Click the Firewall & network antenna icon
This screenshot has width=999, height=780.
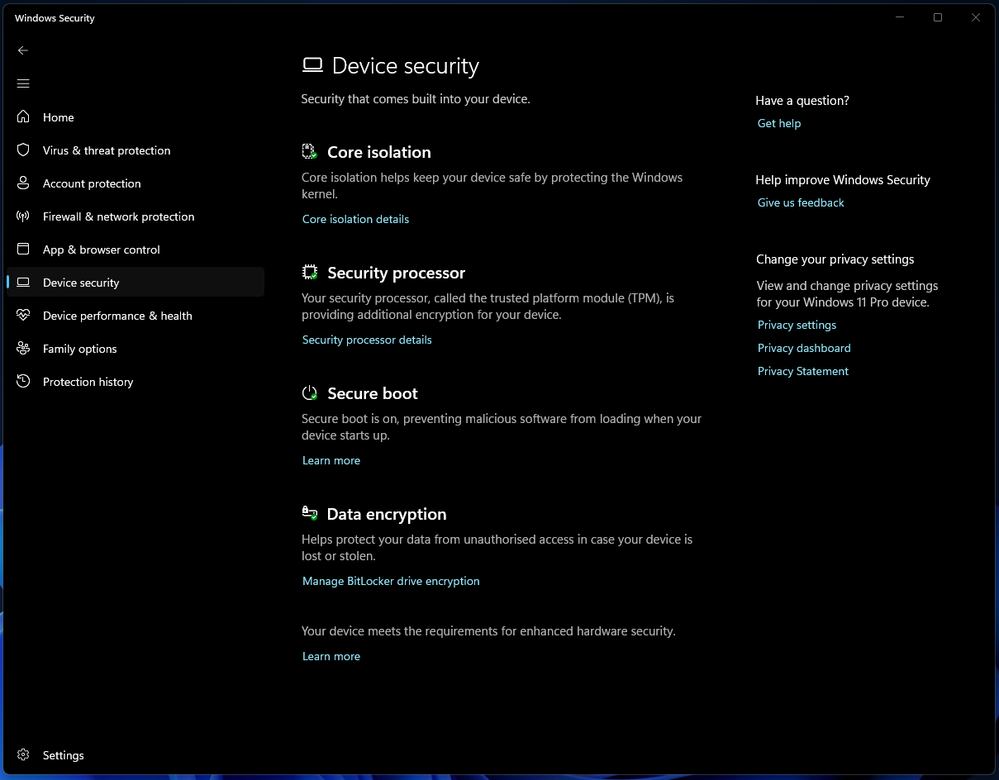23,216
